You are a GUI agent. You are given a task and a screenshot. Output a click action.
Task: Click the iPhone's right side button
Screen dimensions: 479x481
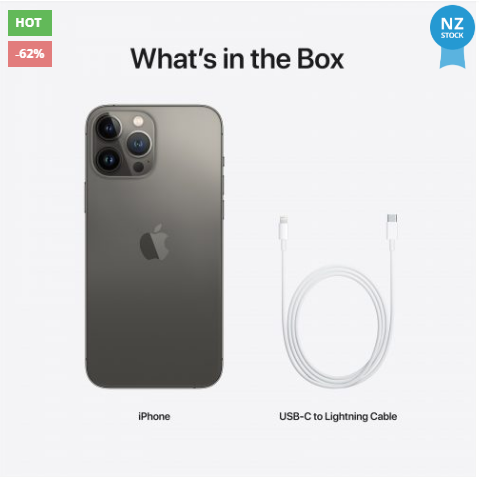223,185
